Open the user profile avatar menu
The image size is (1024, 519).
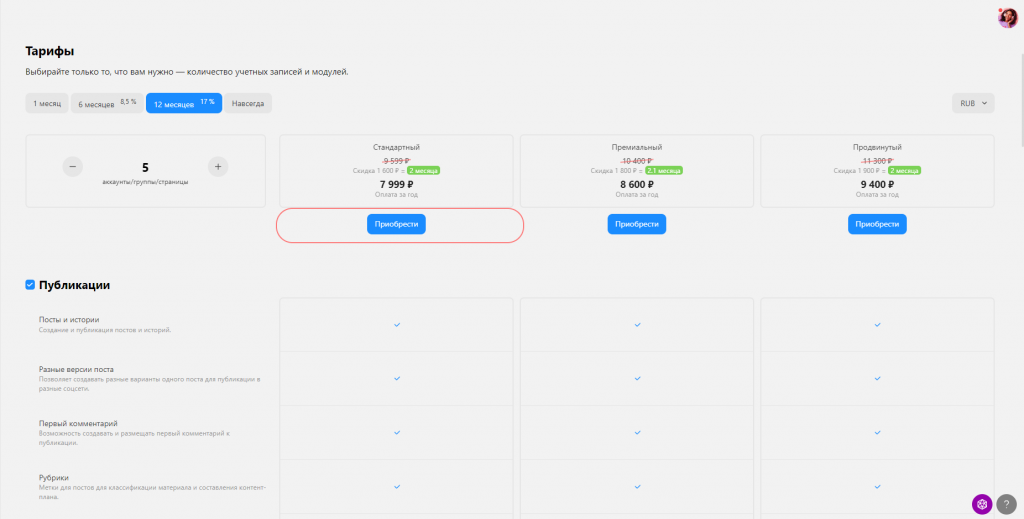1007,17
